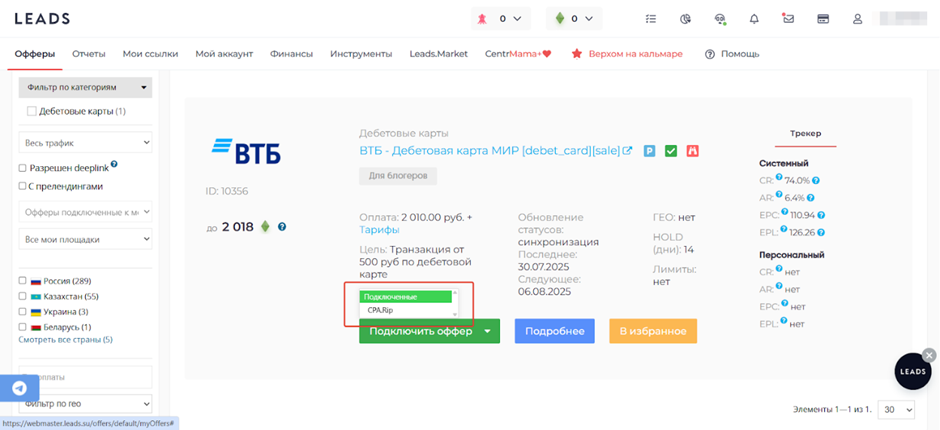Open the Фильтр по гео dropdown
Screen dimensions: 940x430
tap(86, 404)
